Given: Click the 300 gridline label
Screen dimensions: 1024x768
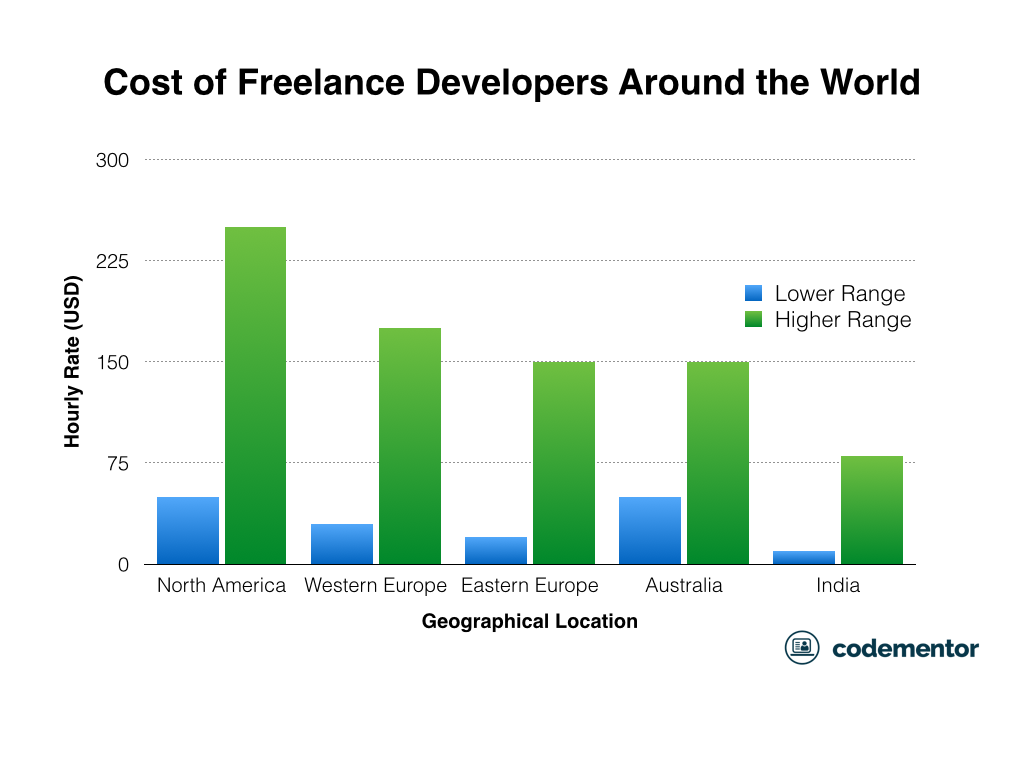Looking at the screenshot, I should click(114, 160).
